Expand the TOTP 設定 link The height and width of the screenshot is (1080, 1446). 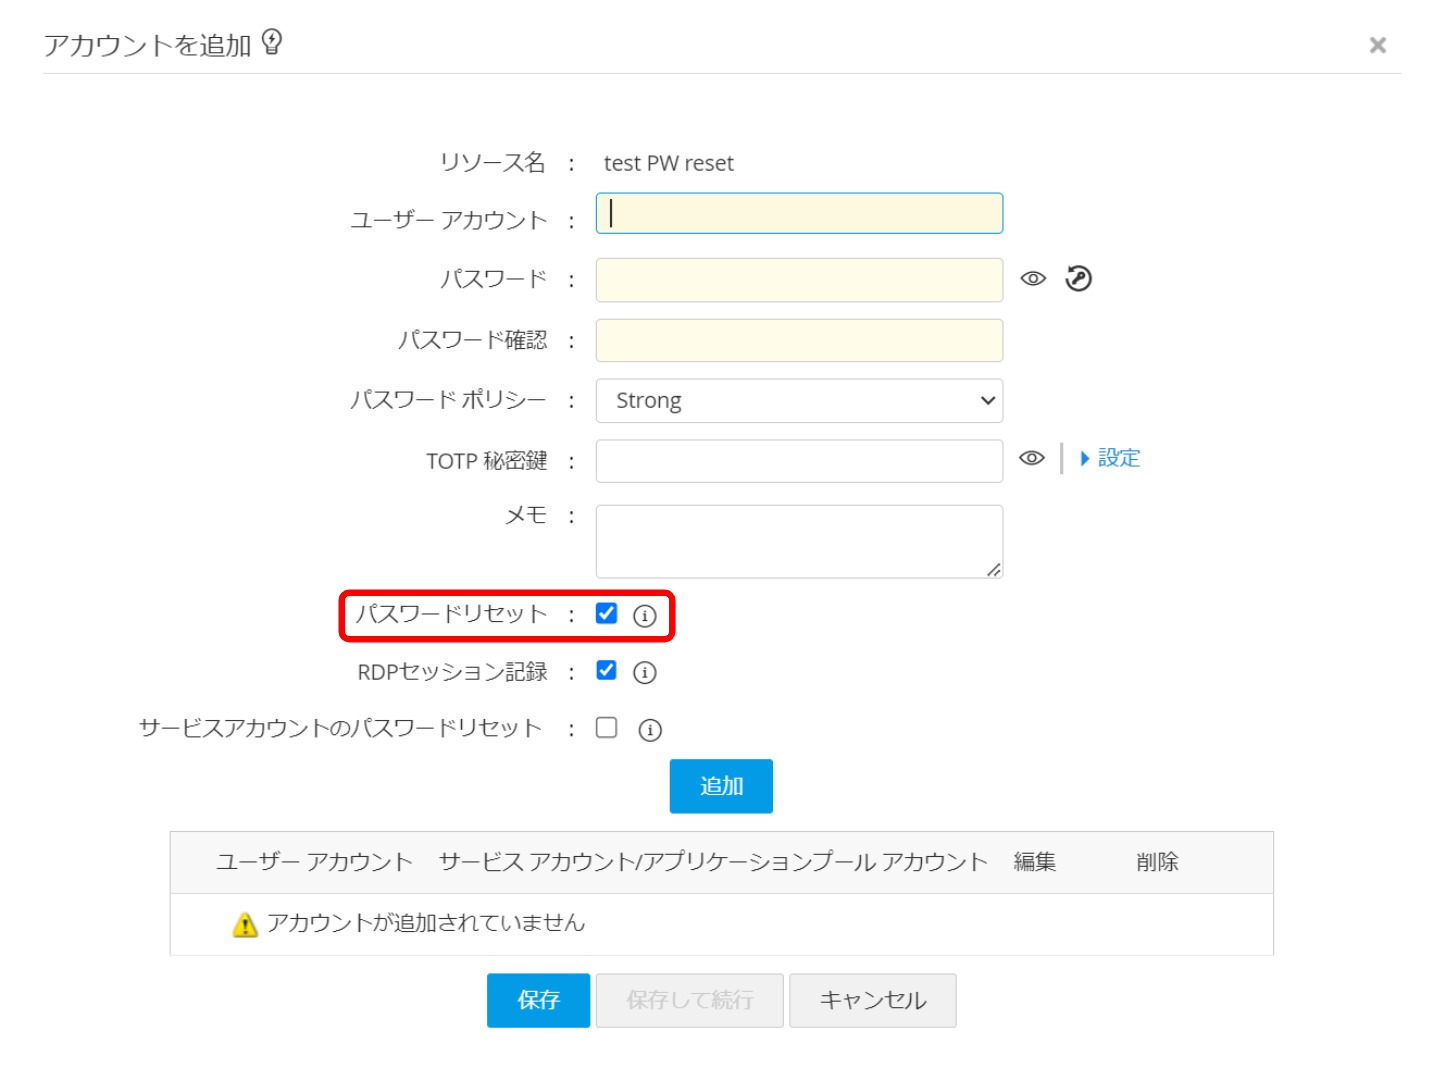[1111, 458]
